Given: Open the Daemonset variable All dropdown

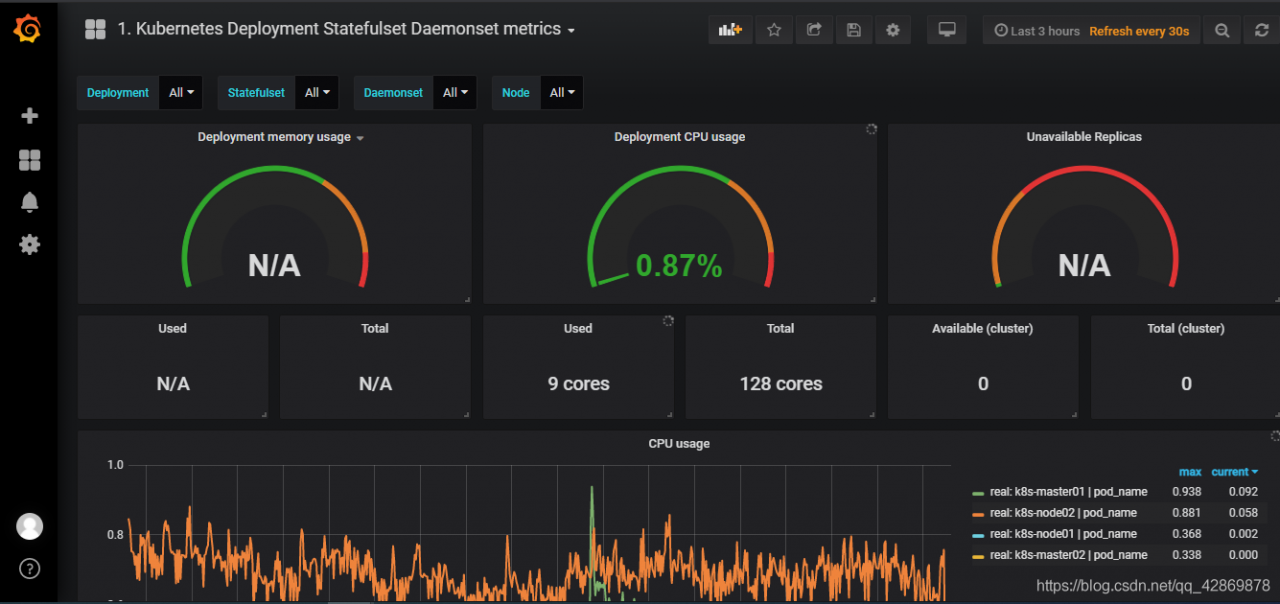Looking at the screenshot, I should [x=455, y=93].
